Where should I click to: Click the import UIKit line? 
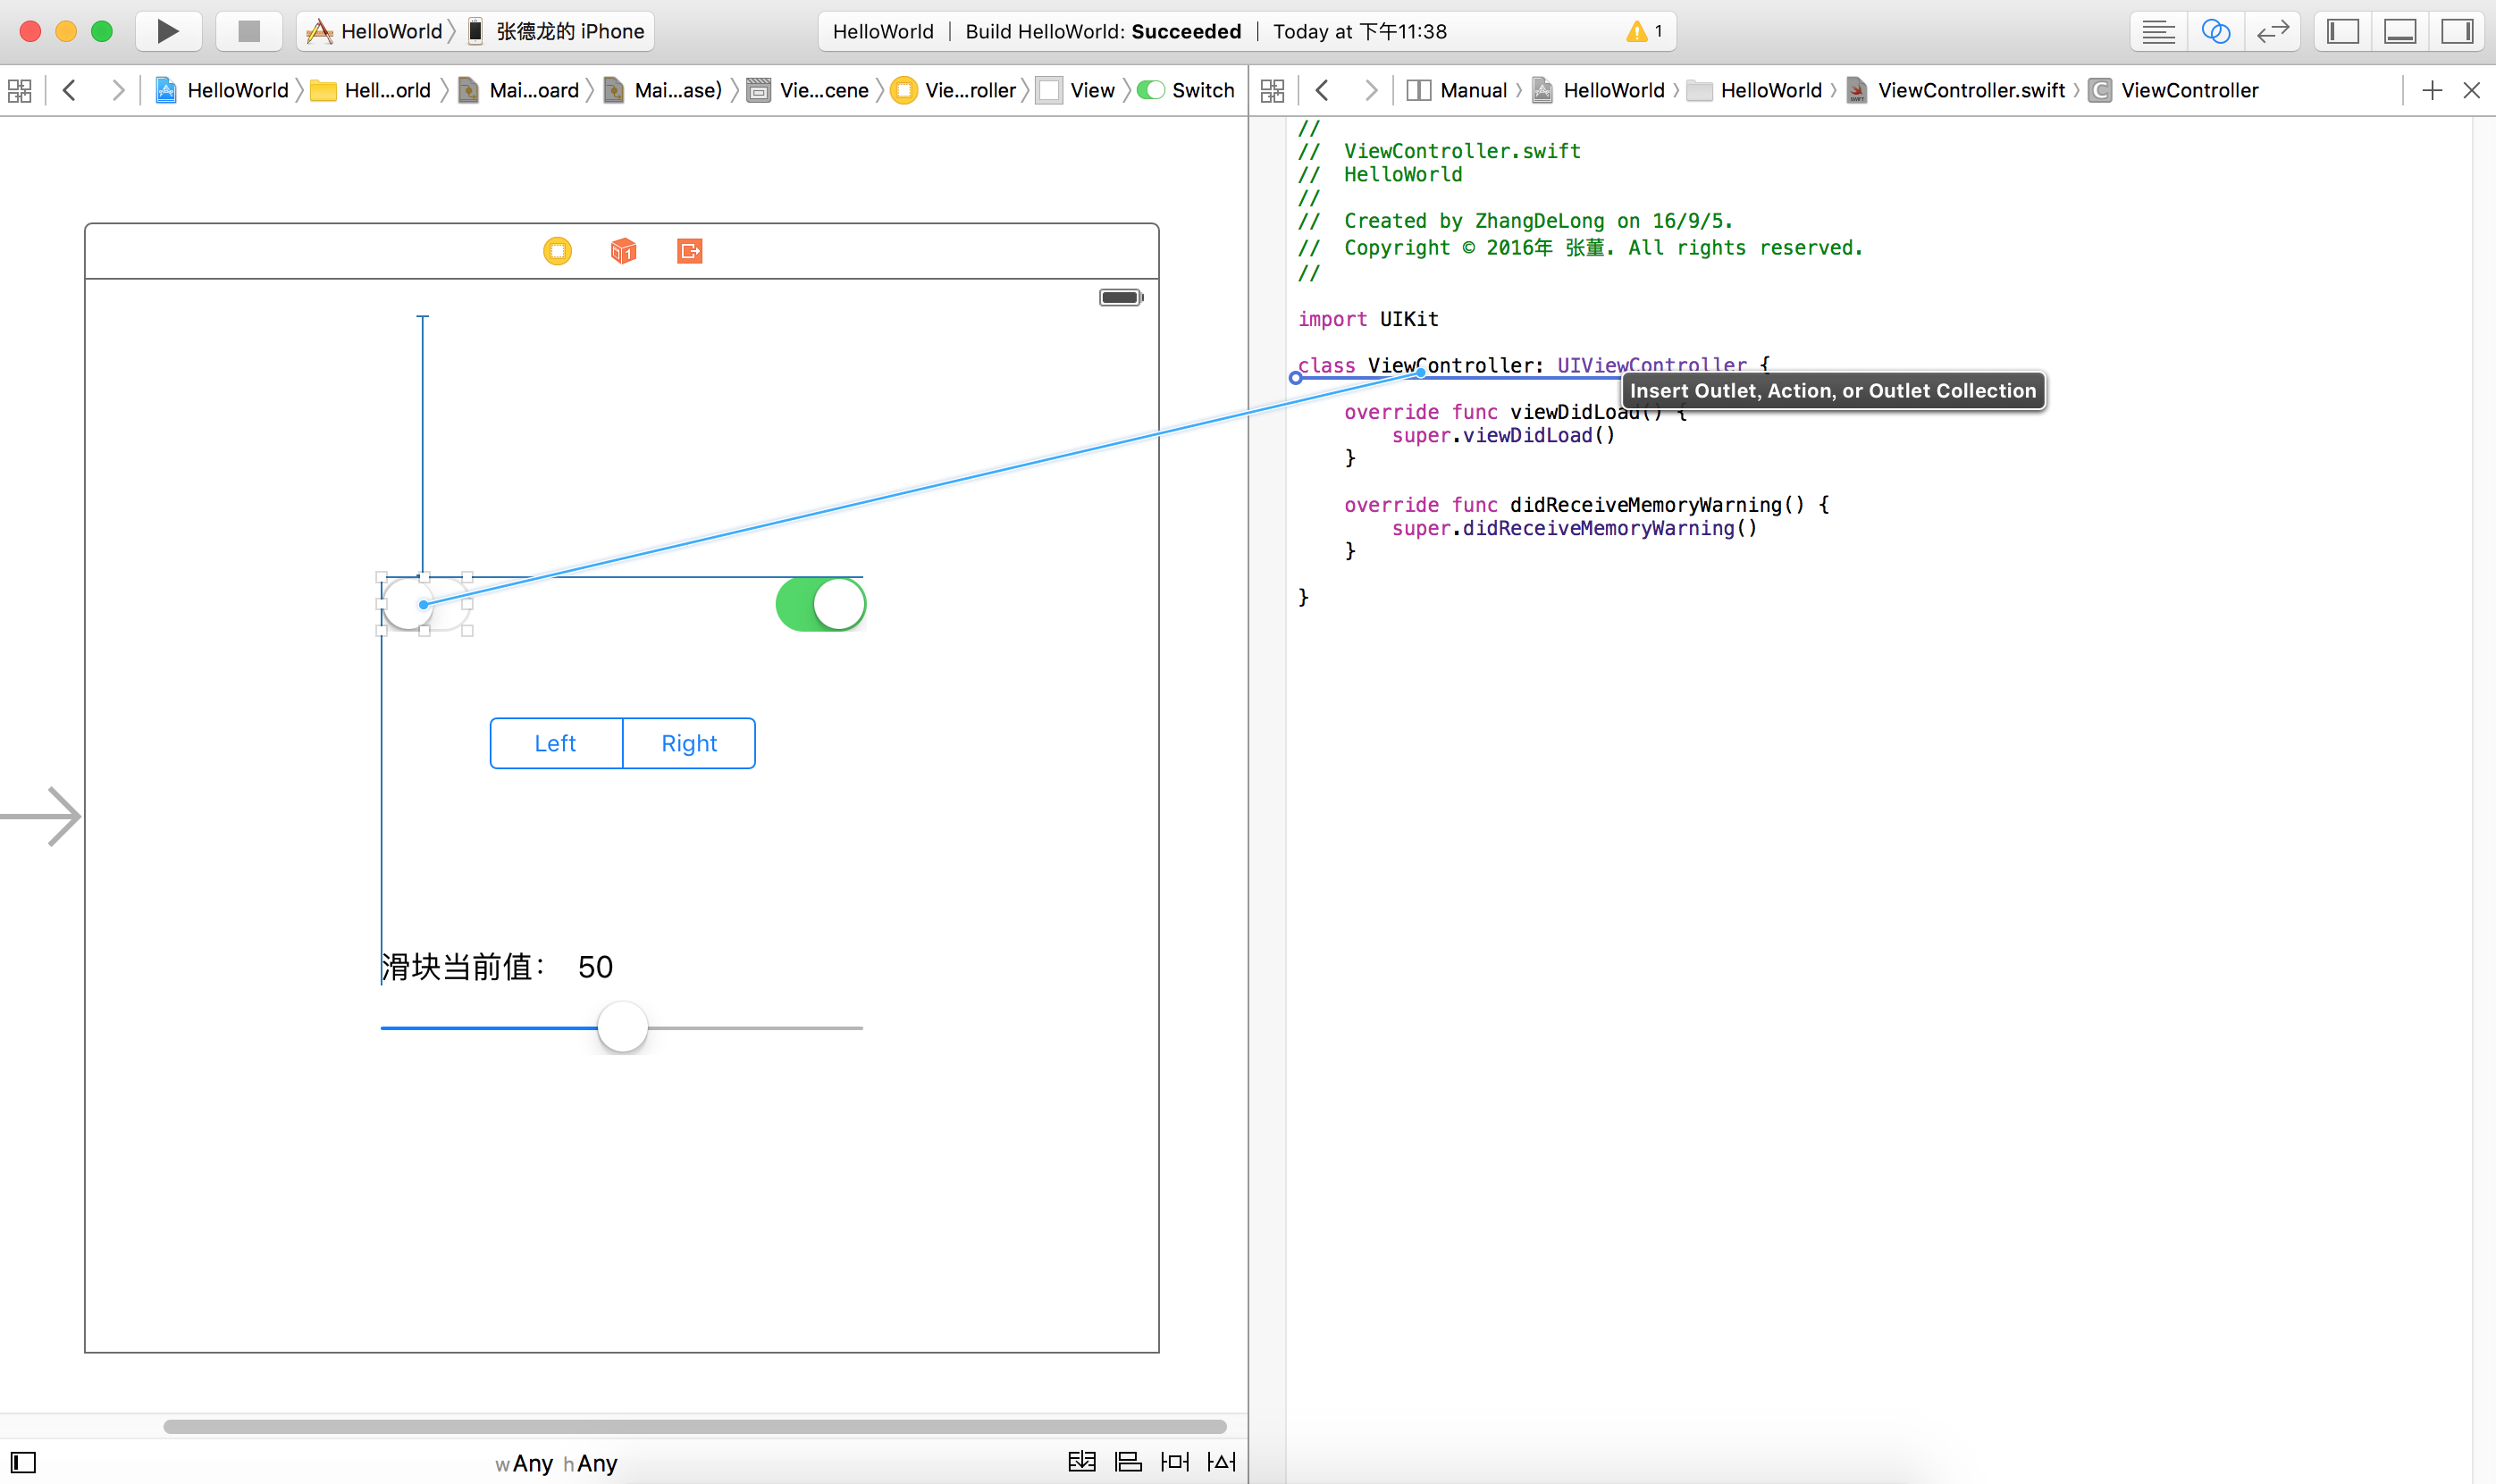(1368, 319)
